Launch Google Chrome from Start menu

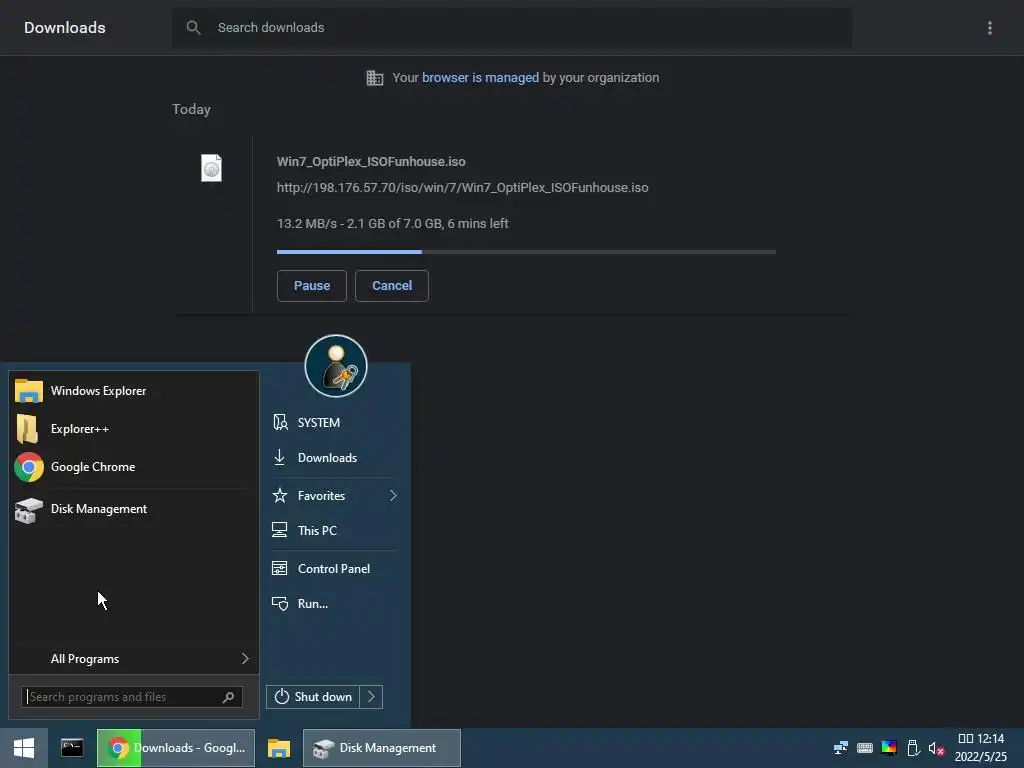point(134,467)
